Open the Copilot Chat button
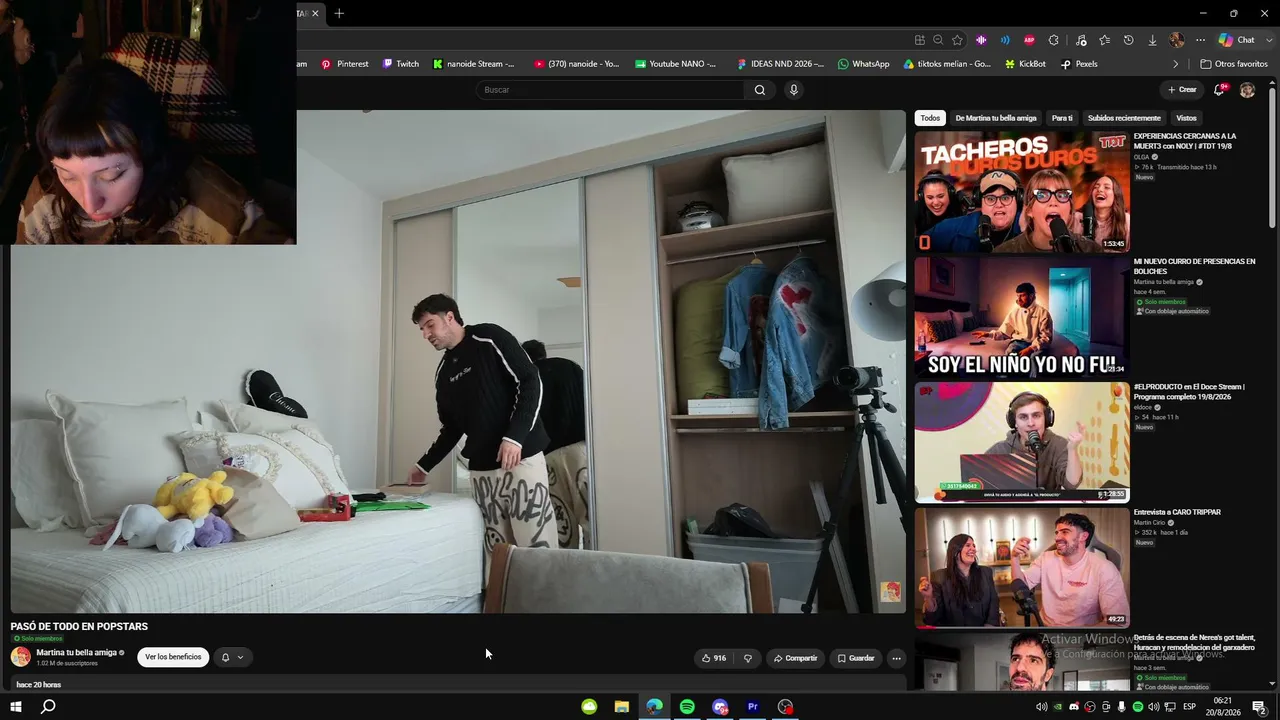Screen dimensions: 1280x720 pyautogui.click(x=1237, y=40)
